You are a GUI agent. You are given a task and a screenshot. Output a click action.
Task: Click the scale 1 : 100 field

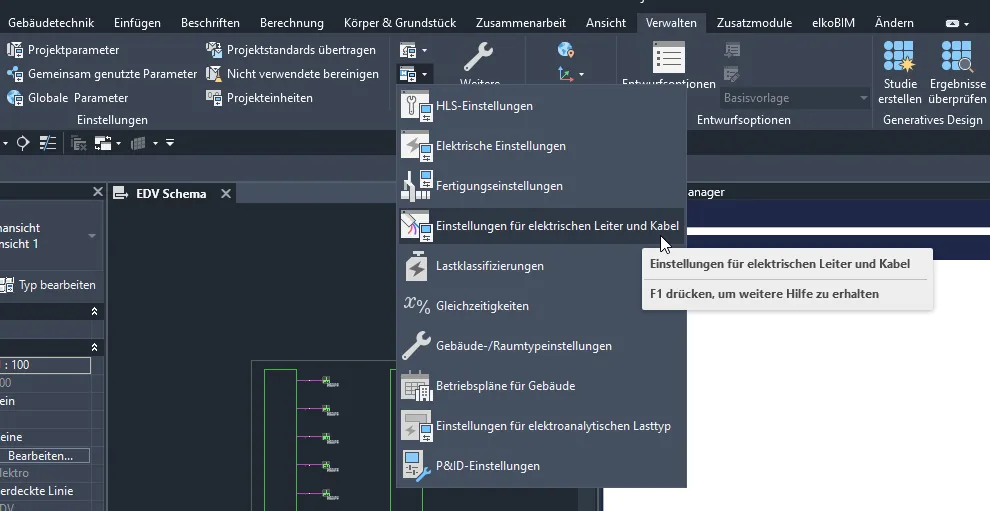coord(45,365)
